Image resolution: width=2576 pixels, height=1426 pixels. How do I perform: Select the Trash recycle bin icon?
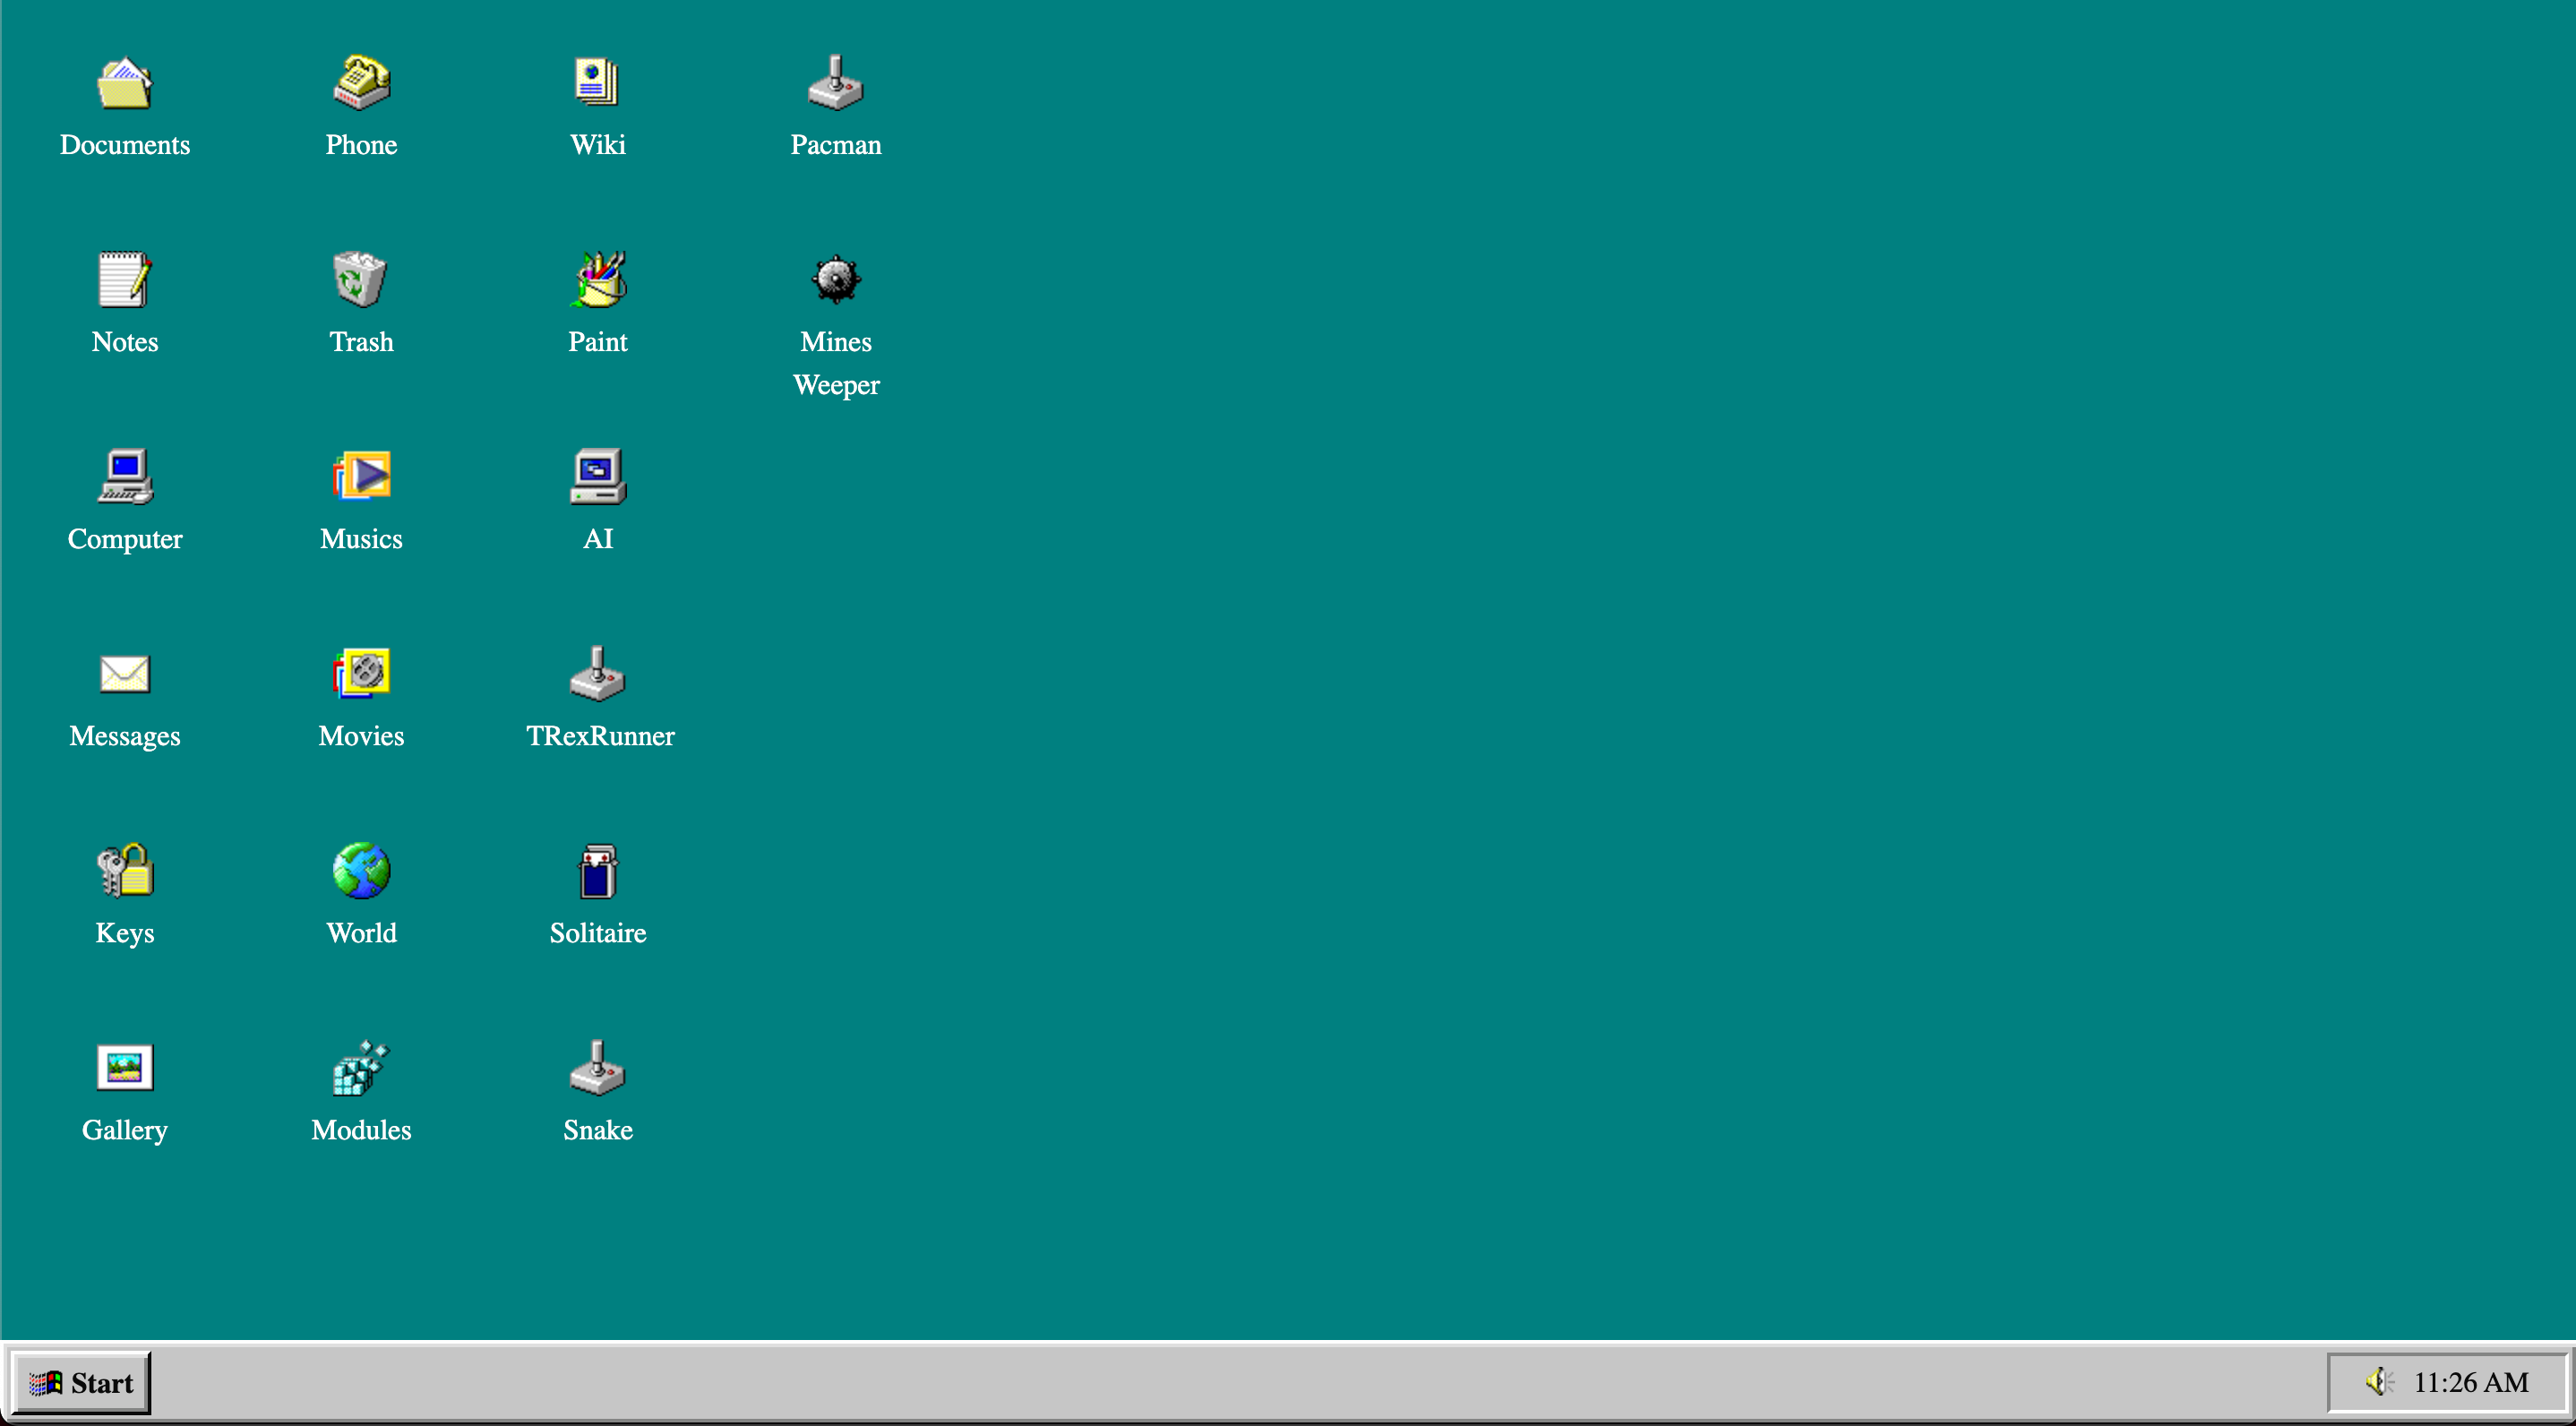click(x=361, y=280)
